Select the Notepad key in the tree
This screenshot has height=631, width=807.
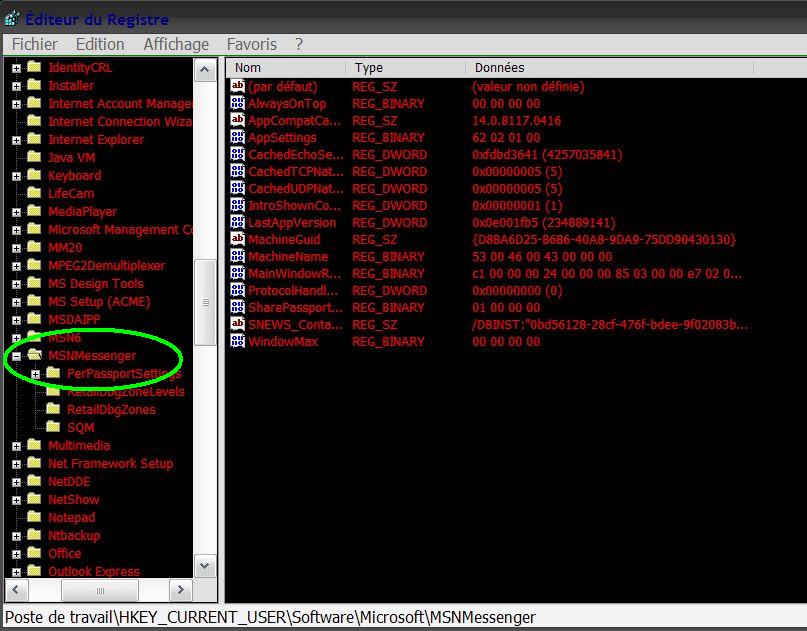click(71, 518)
